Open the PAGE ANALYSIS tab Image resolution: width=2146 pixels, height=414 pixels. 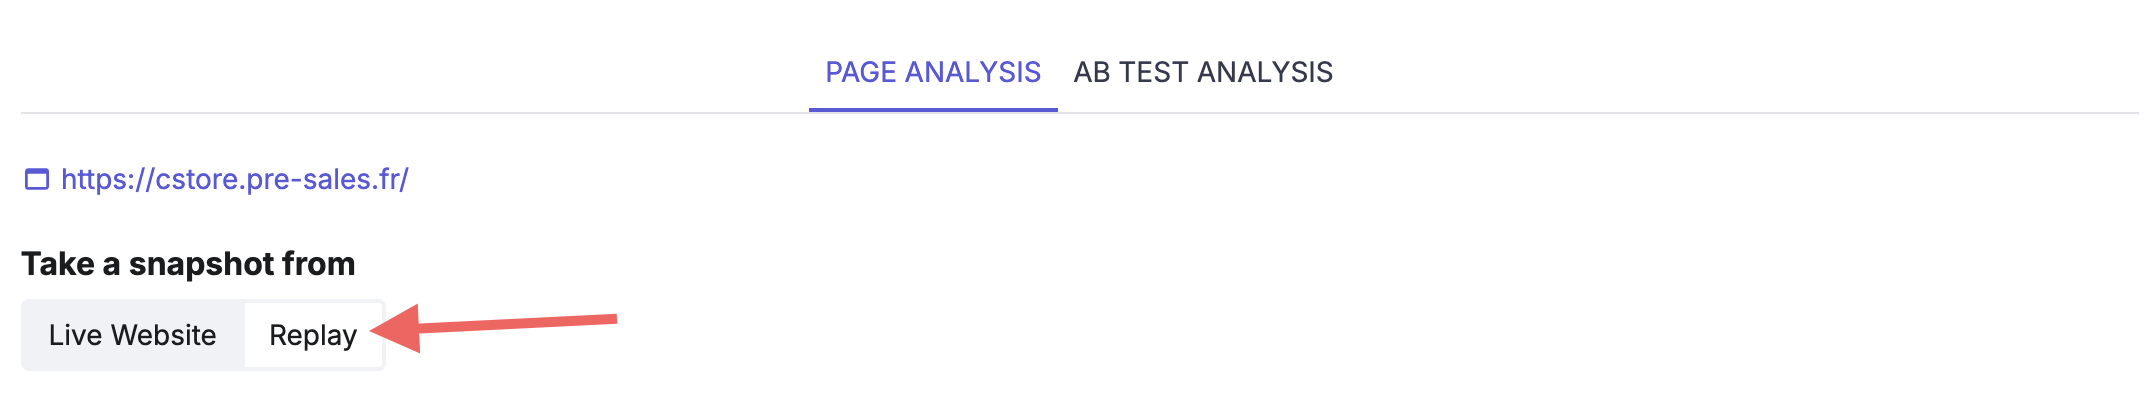(x=933, y=72)
